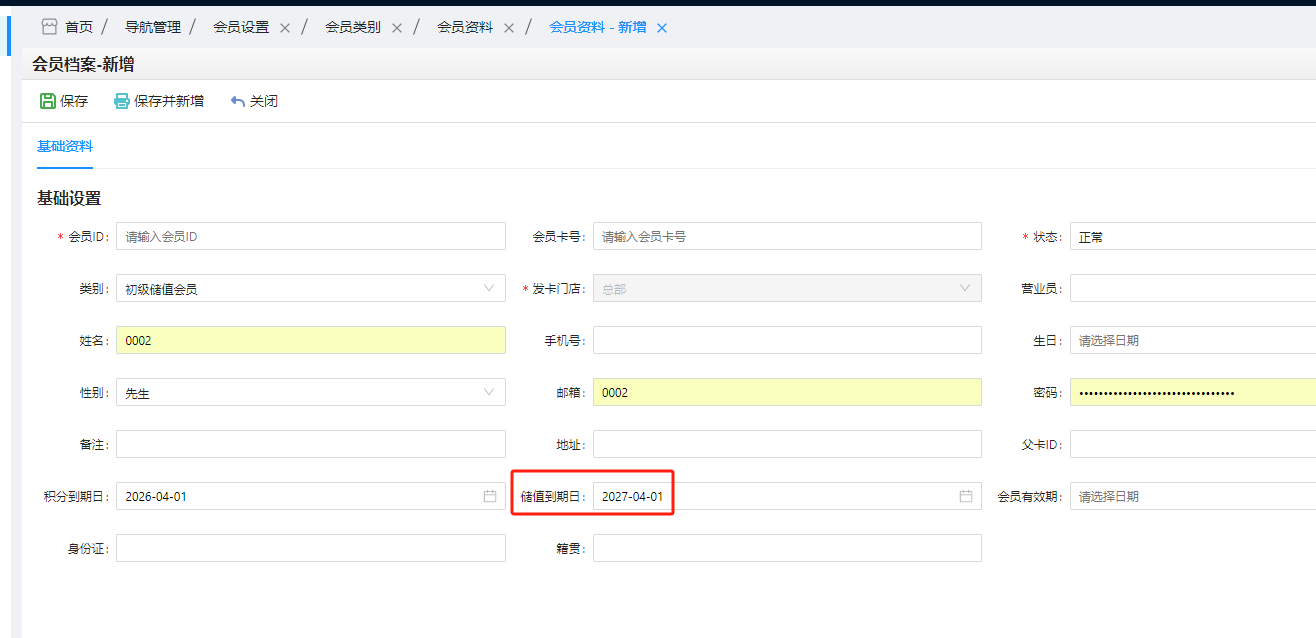Click the 会员档案-新增 page title
This screenshot has height=638, width=1316.
(83, 65)
